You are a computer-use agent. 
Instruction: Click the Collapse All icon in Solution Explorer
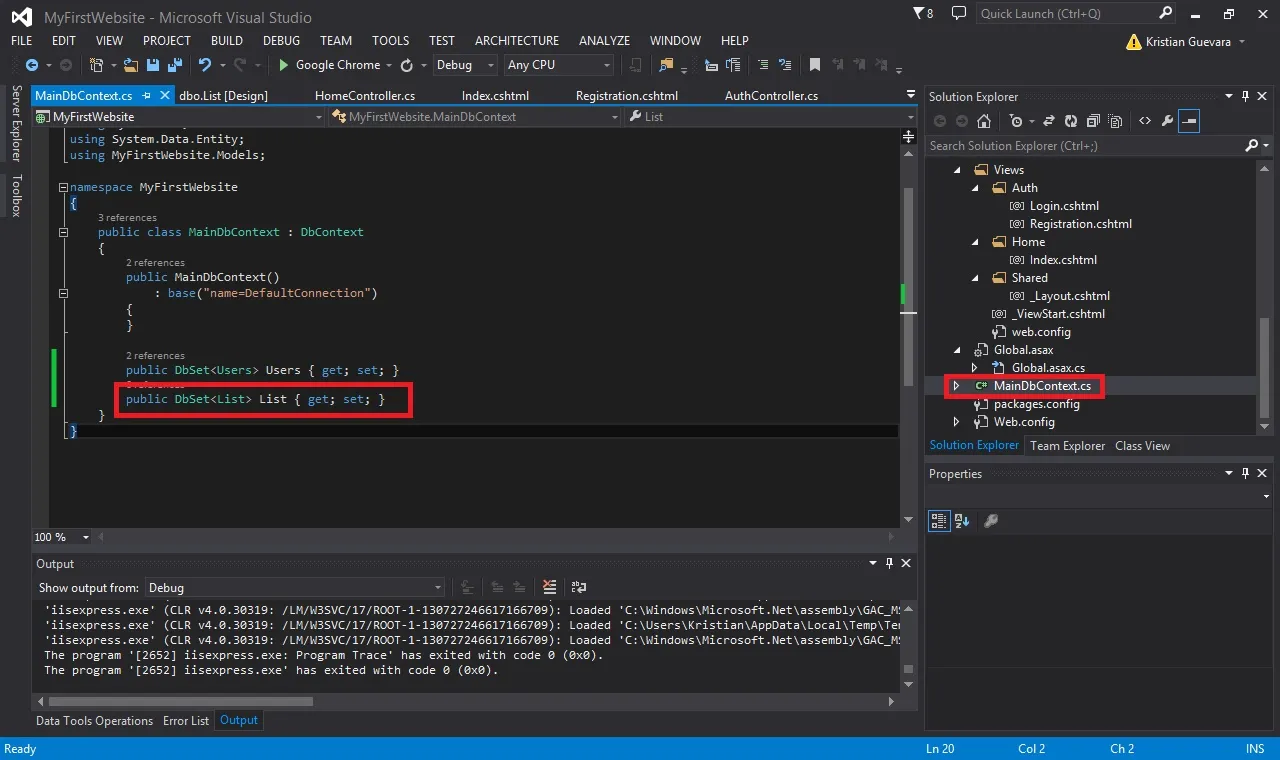(1093, 121)
